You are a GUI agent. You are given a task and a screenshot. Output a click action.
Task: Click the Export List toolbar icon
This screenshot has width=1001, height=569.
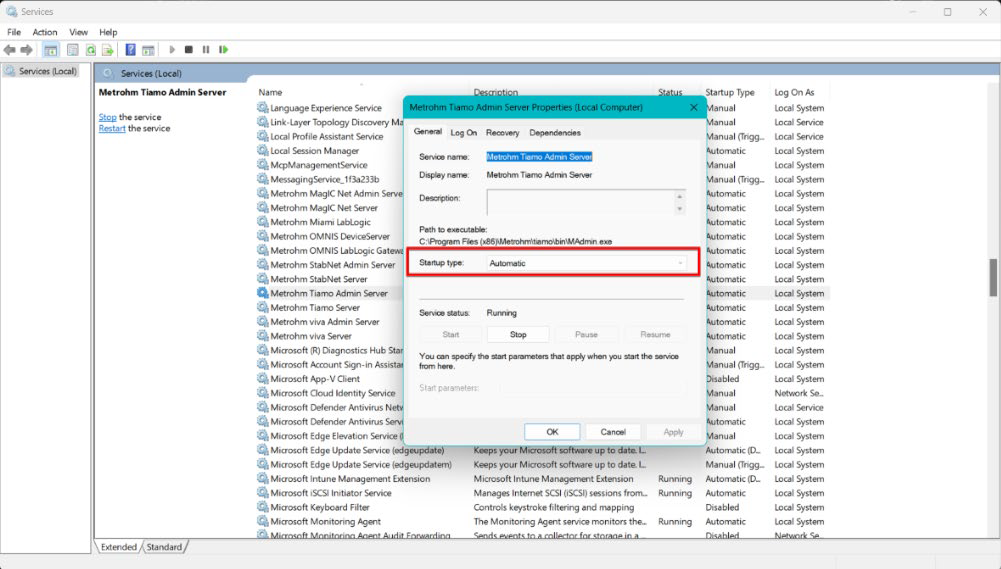point(108,50)
